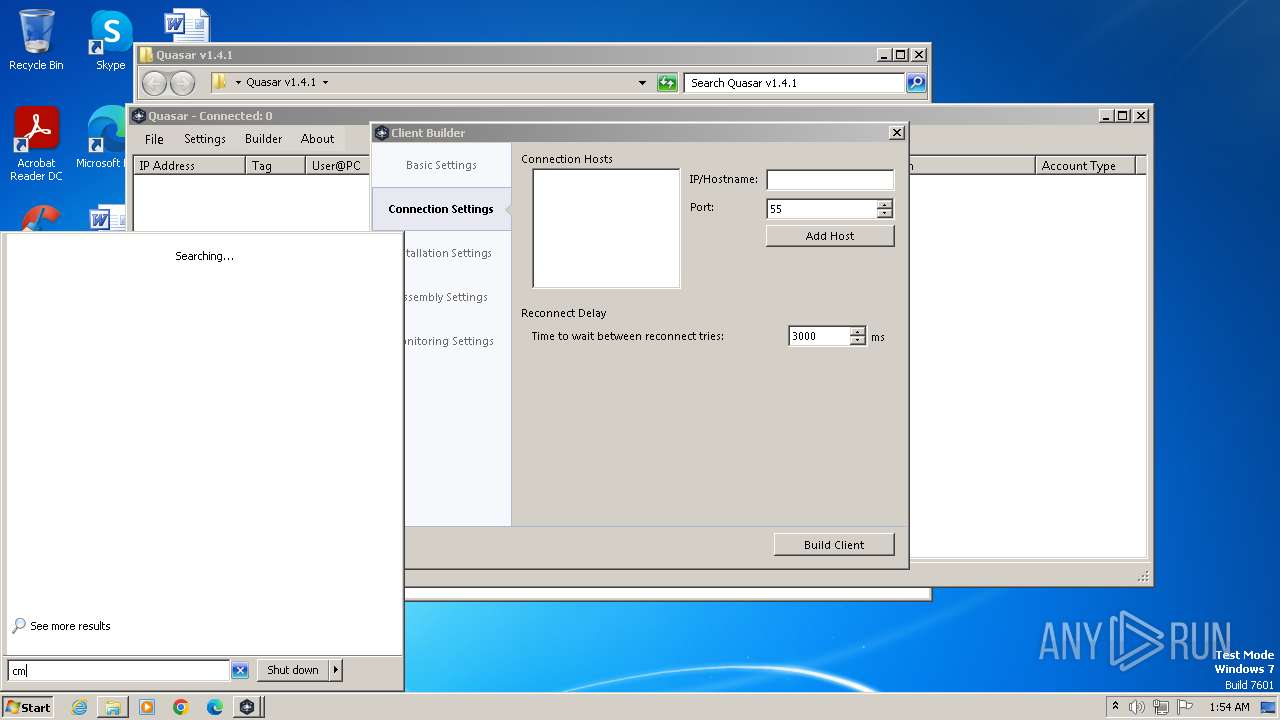Click the green refresh icon in the explorer address bar
The width and height of the screenshot is (1280, 720).
pyautogui.click(x=667, y=83)
